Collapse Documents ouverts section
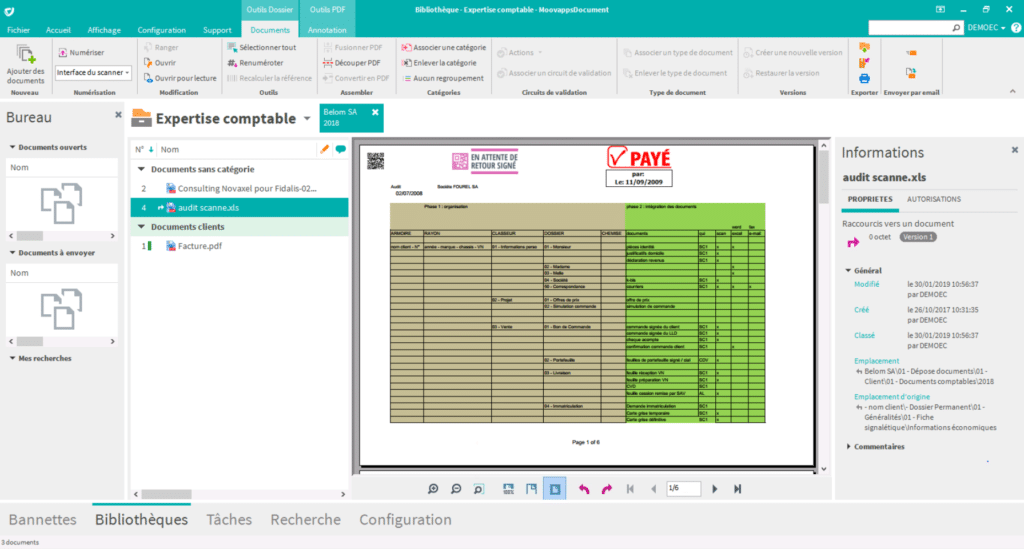Screen dimensions: 1024x549 [12, 148]
